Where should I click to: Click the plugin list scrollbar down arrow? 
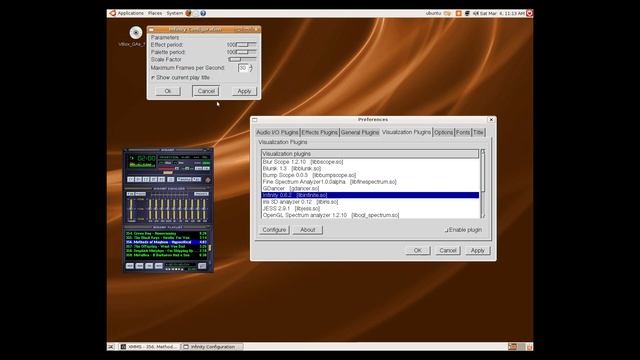click(x=483, y=216)
